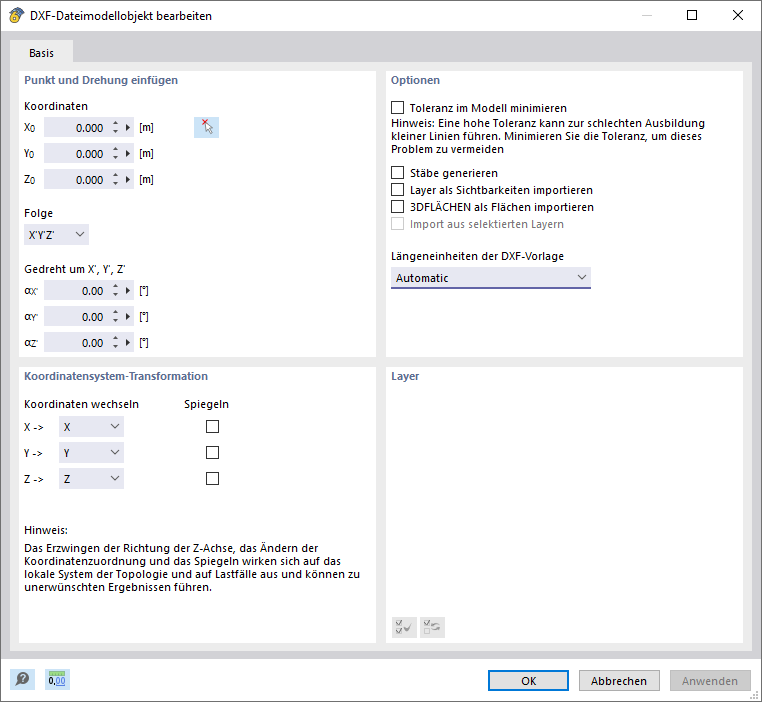
Task: Click the Z0 coordinate input field
Action: (76, 180)
